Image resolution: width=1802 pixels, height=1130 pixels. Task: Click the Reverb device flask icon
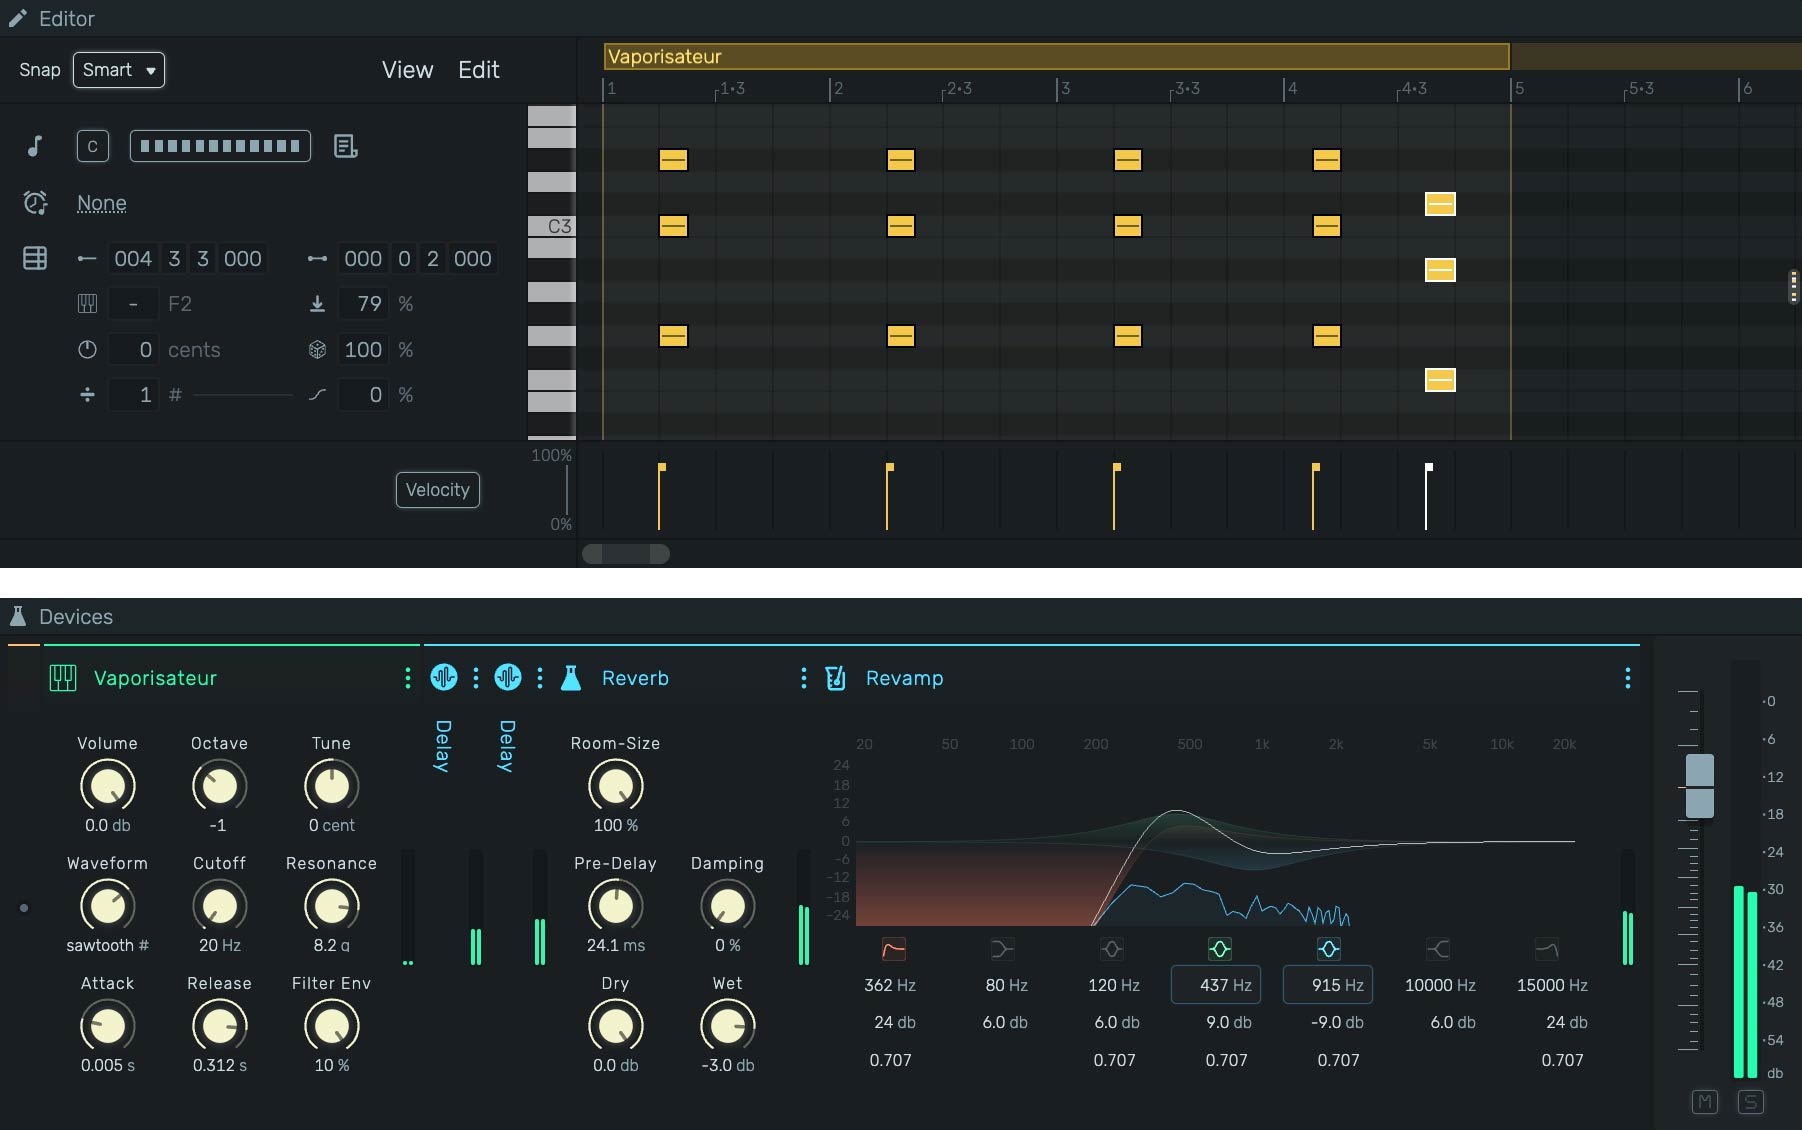571,678
